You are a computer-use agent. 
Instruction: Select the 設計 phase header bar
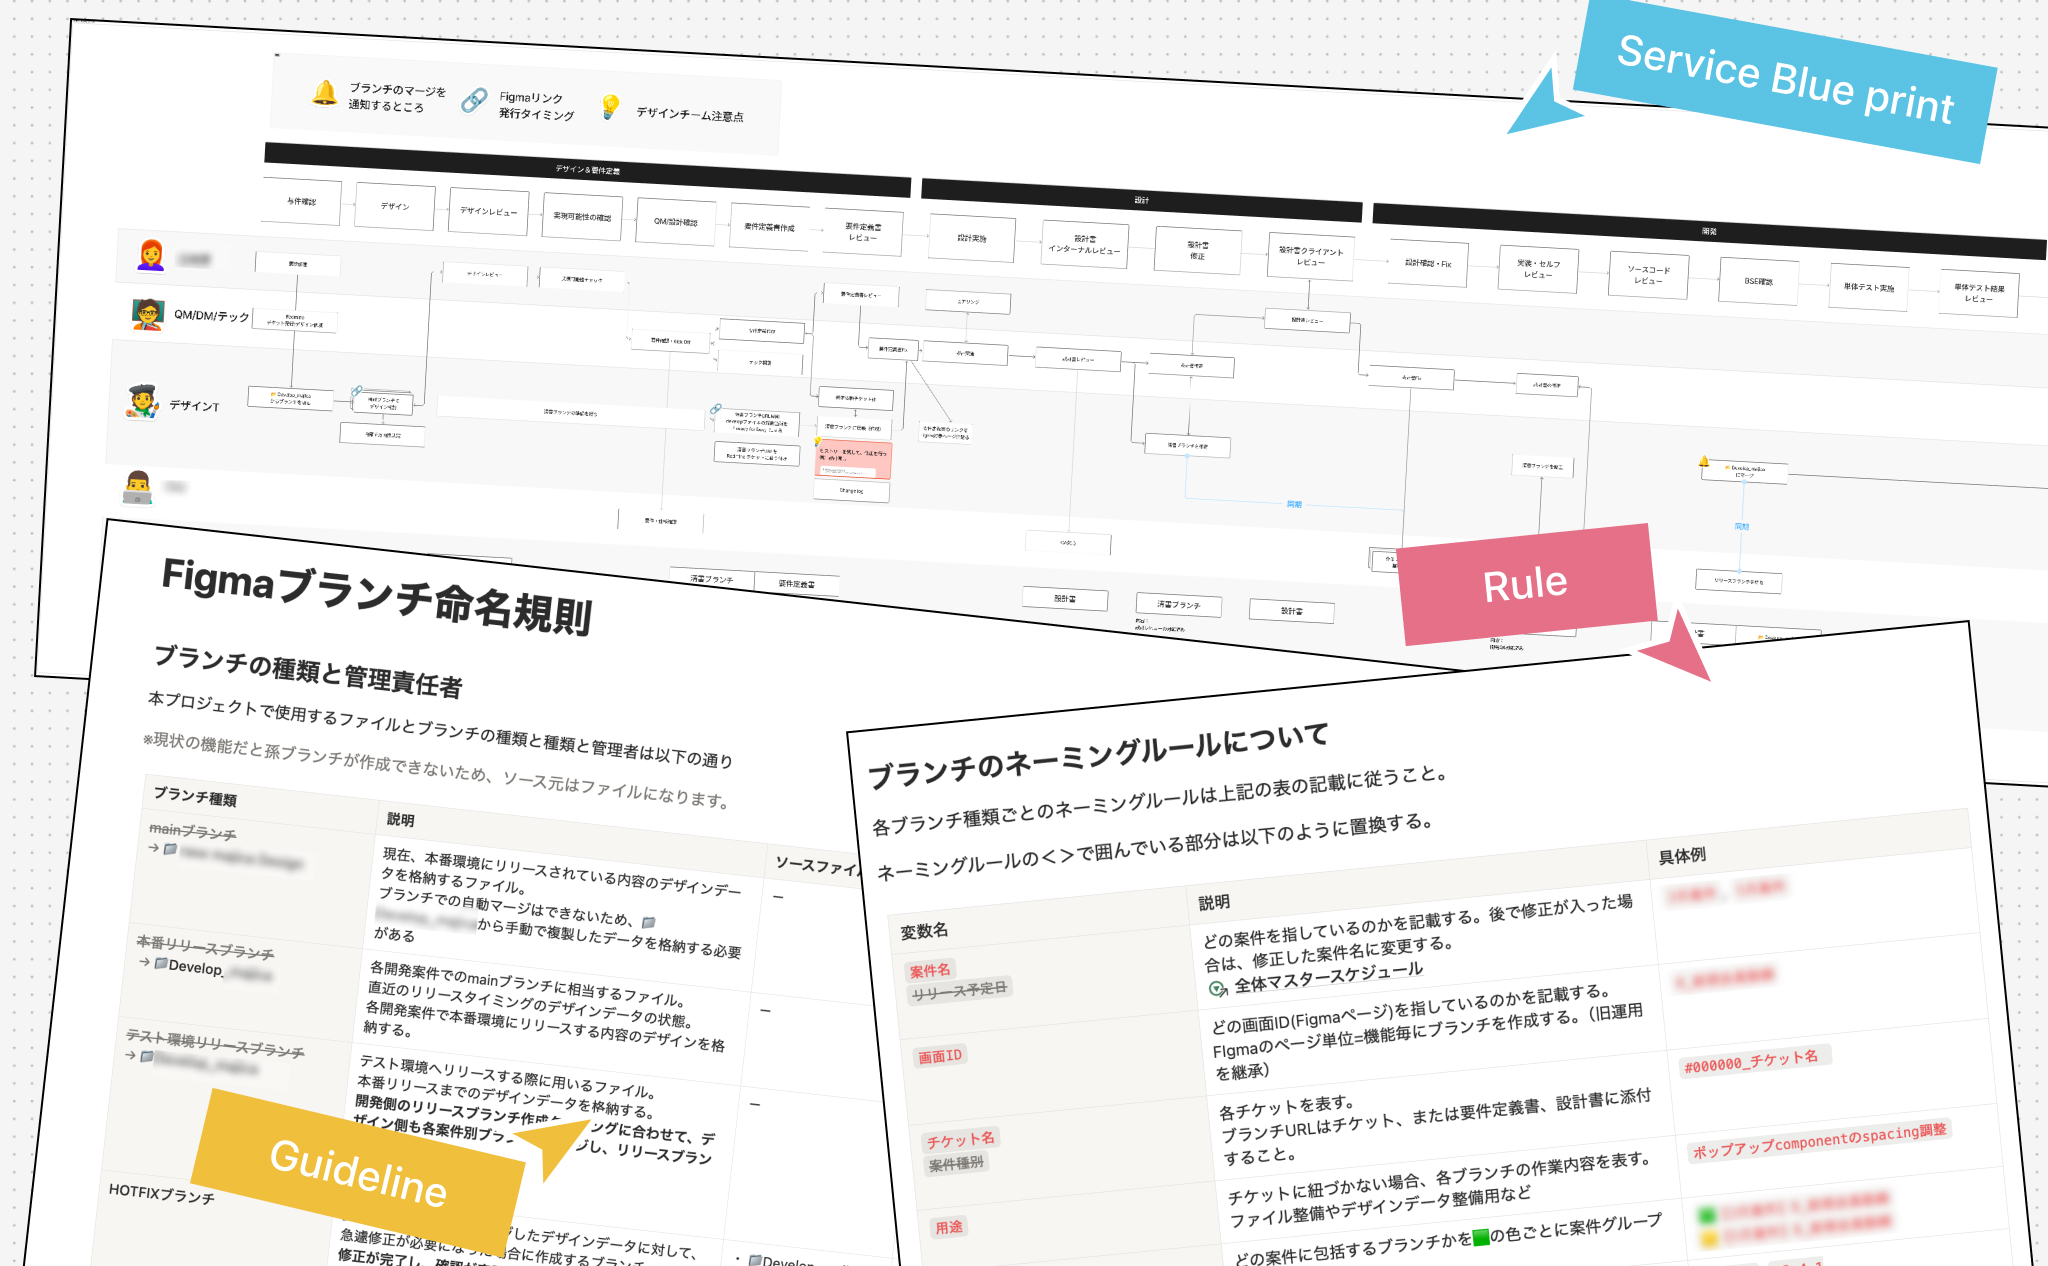pyautogui.click(x=1141, y=200)
